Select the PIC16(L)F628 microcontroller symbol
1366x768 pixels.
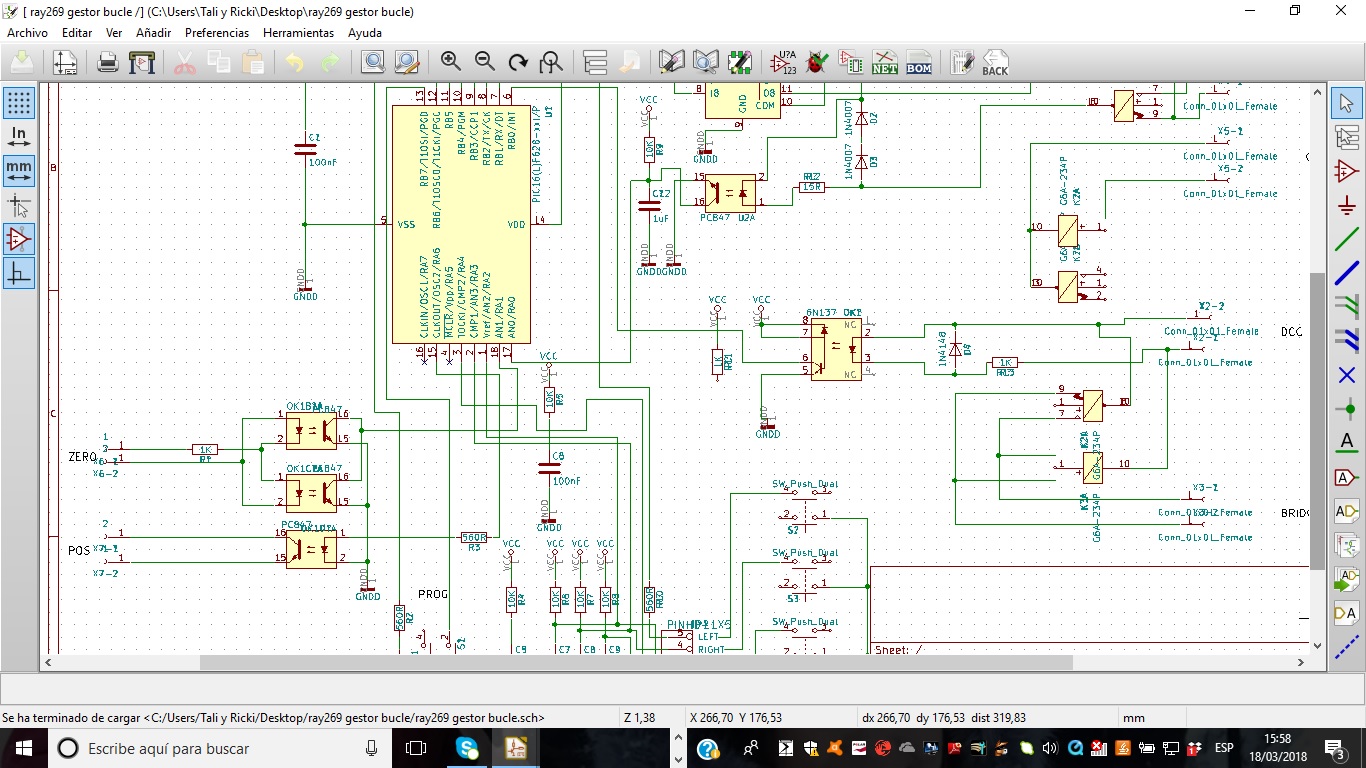tap(459, 223)
